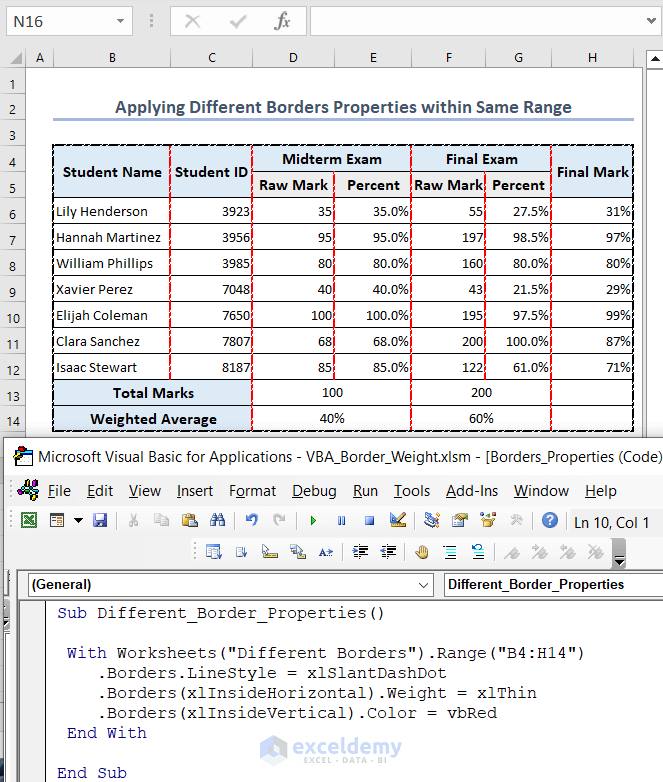663x782 pixels.
Task: Open the Help menu
Action: [601, 491]
